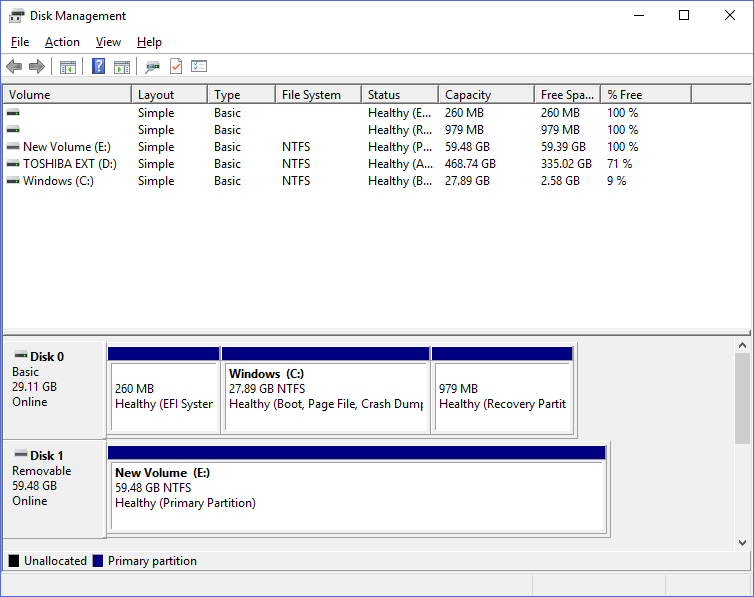This screenshot has width=754, height=597.
Task: Sort the list by Capacity column header
Action: pos(485,95)
